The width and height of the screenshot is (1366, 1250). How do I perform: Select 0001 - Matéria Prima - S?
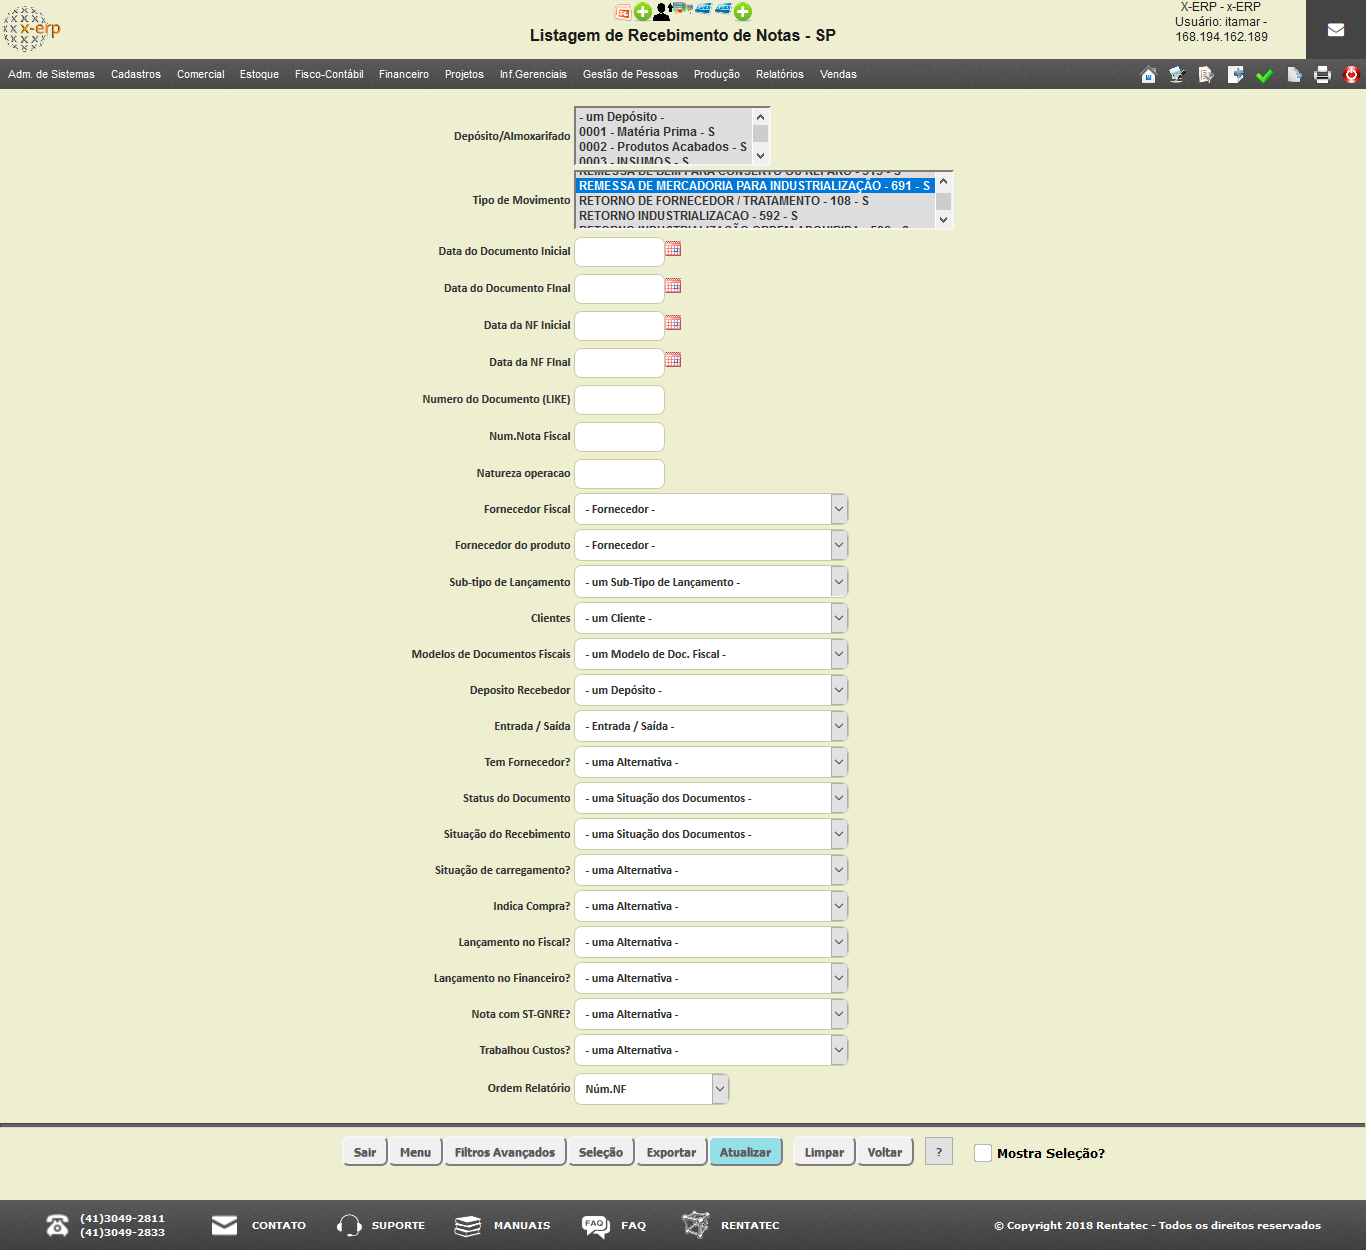coord(663,132)
